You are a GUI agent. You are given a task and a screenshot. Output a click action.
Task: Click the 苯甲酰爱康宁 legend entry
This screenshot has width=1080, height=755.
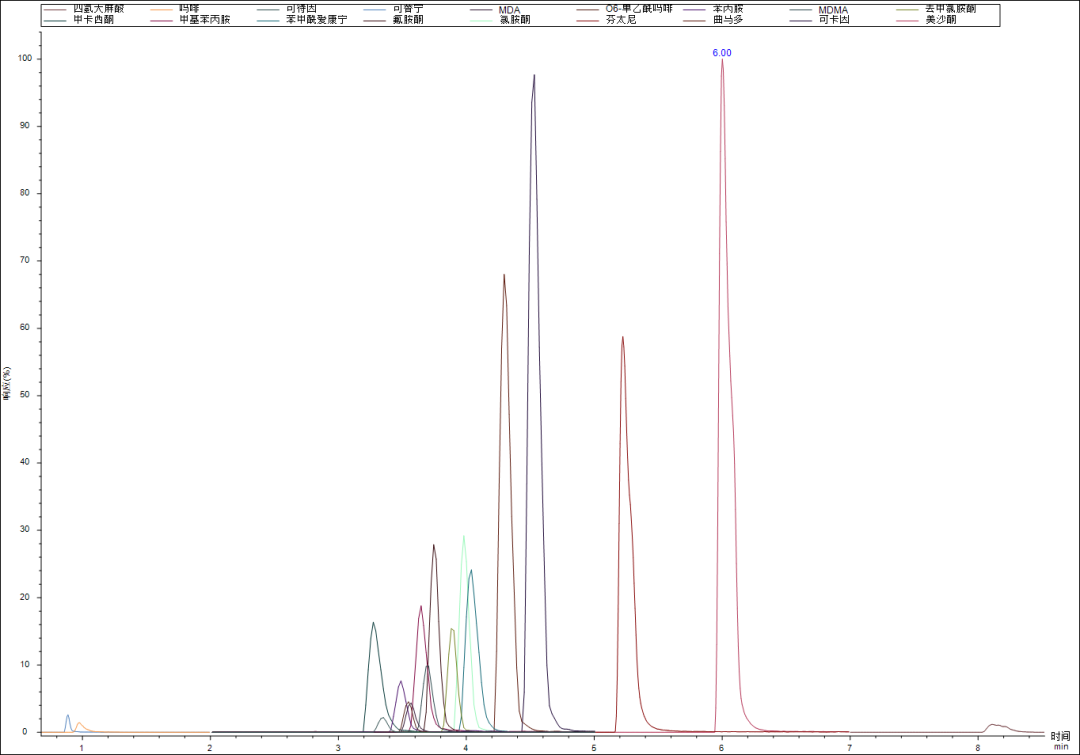coord(302,19)
